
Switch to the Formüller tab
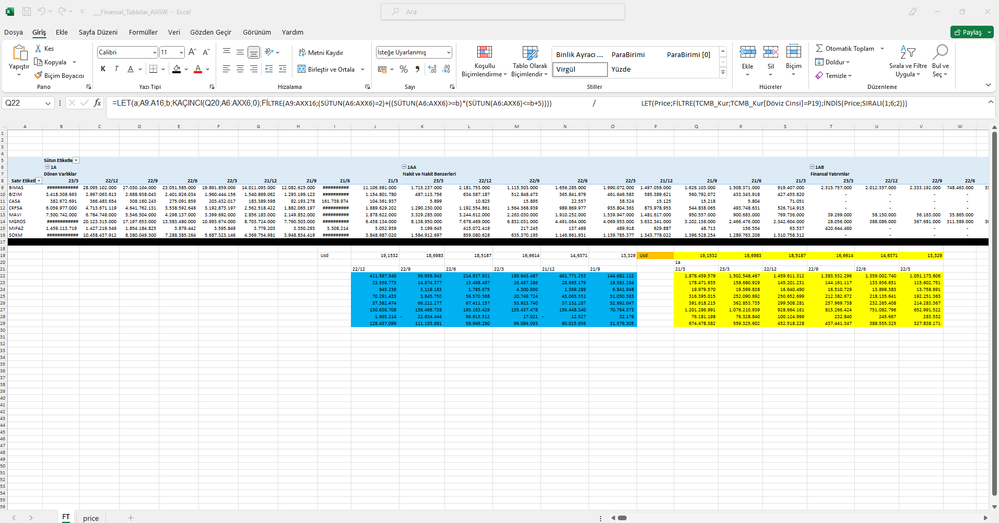143,32
